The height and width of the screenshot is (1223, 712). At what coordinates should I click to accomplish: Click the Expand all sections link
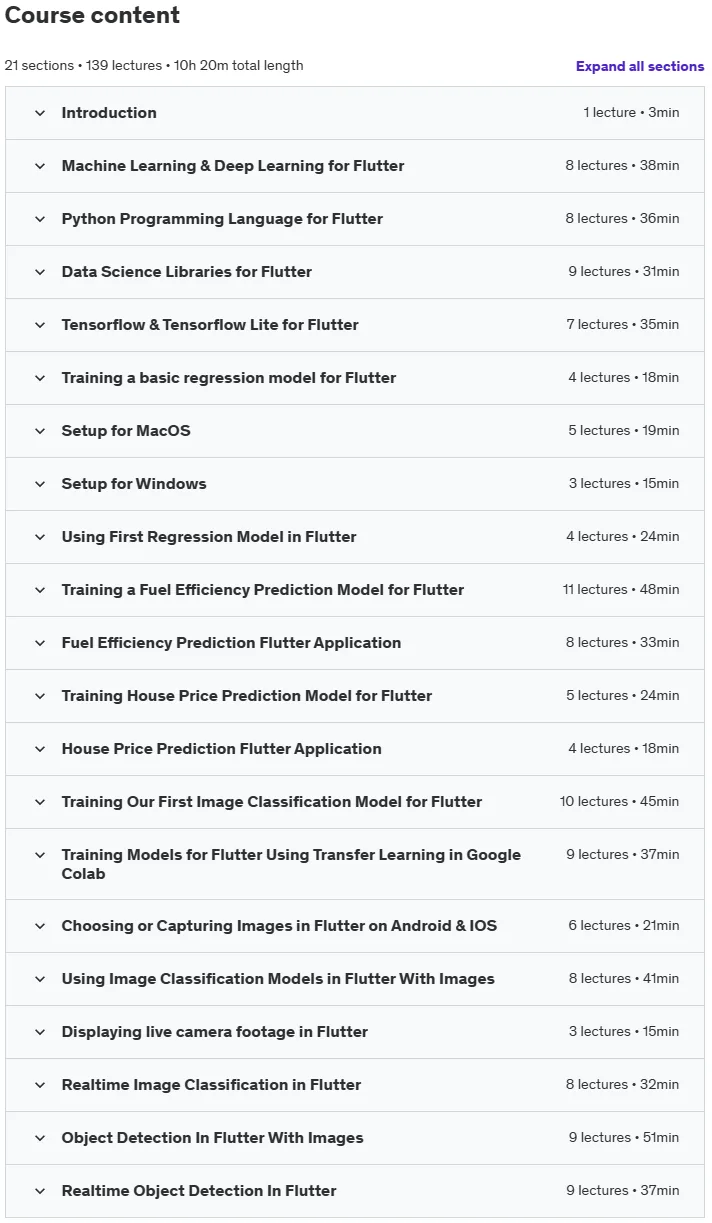pyautogui.click(x=640, y=66)
